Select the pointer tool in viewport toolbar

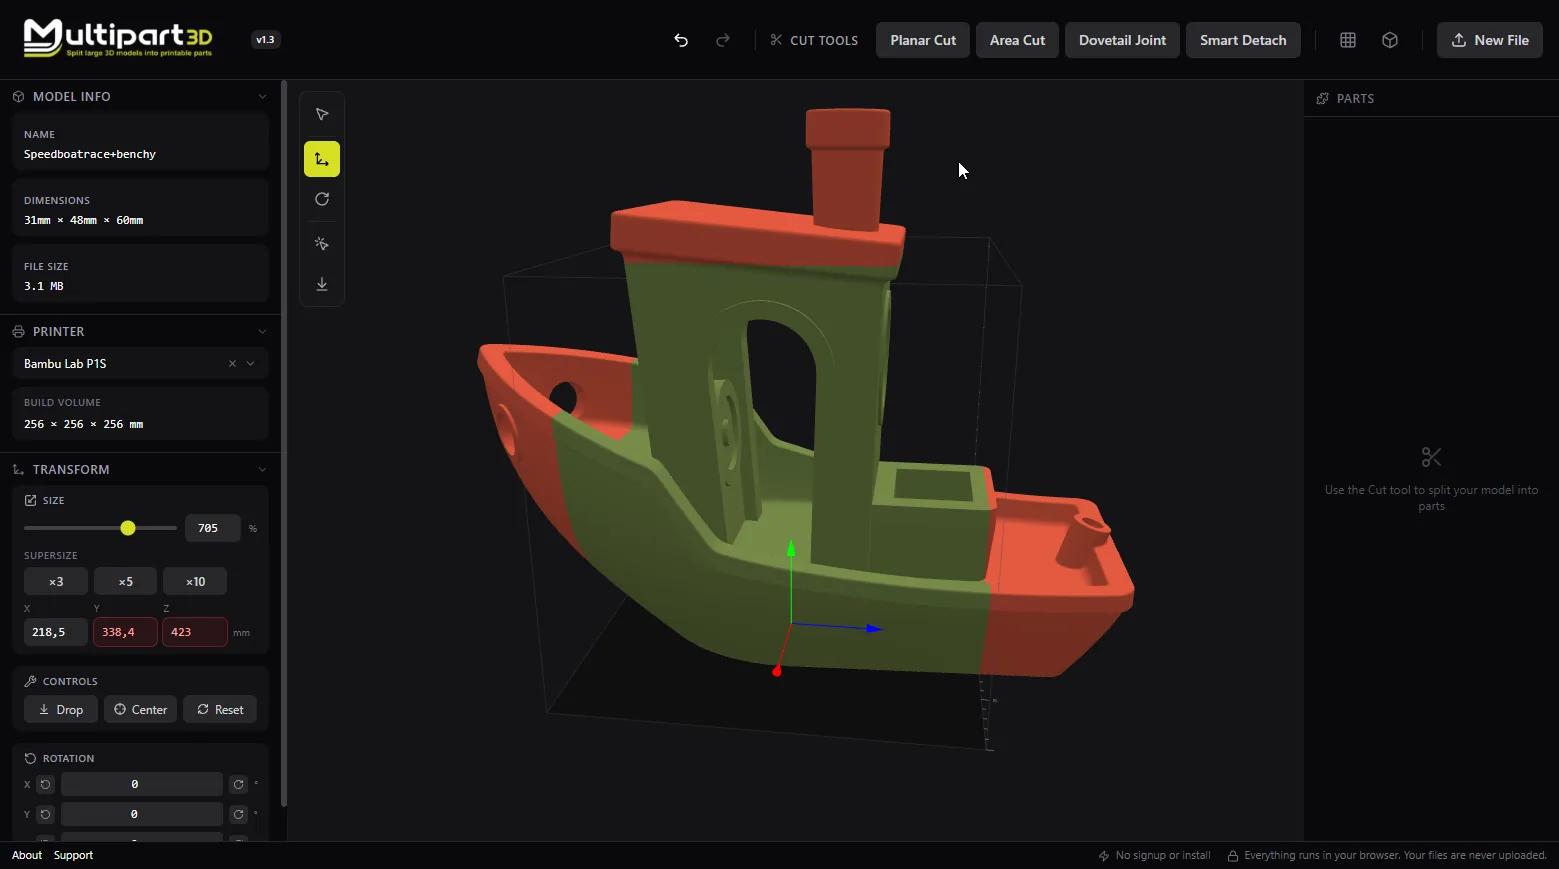coord(322,114)
